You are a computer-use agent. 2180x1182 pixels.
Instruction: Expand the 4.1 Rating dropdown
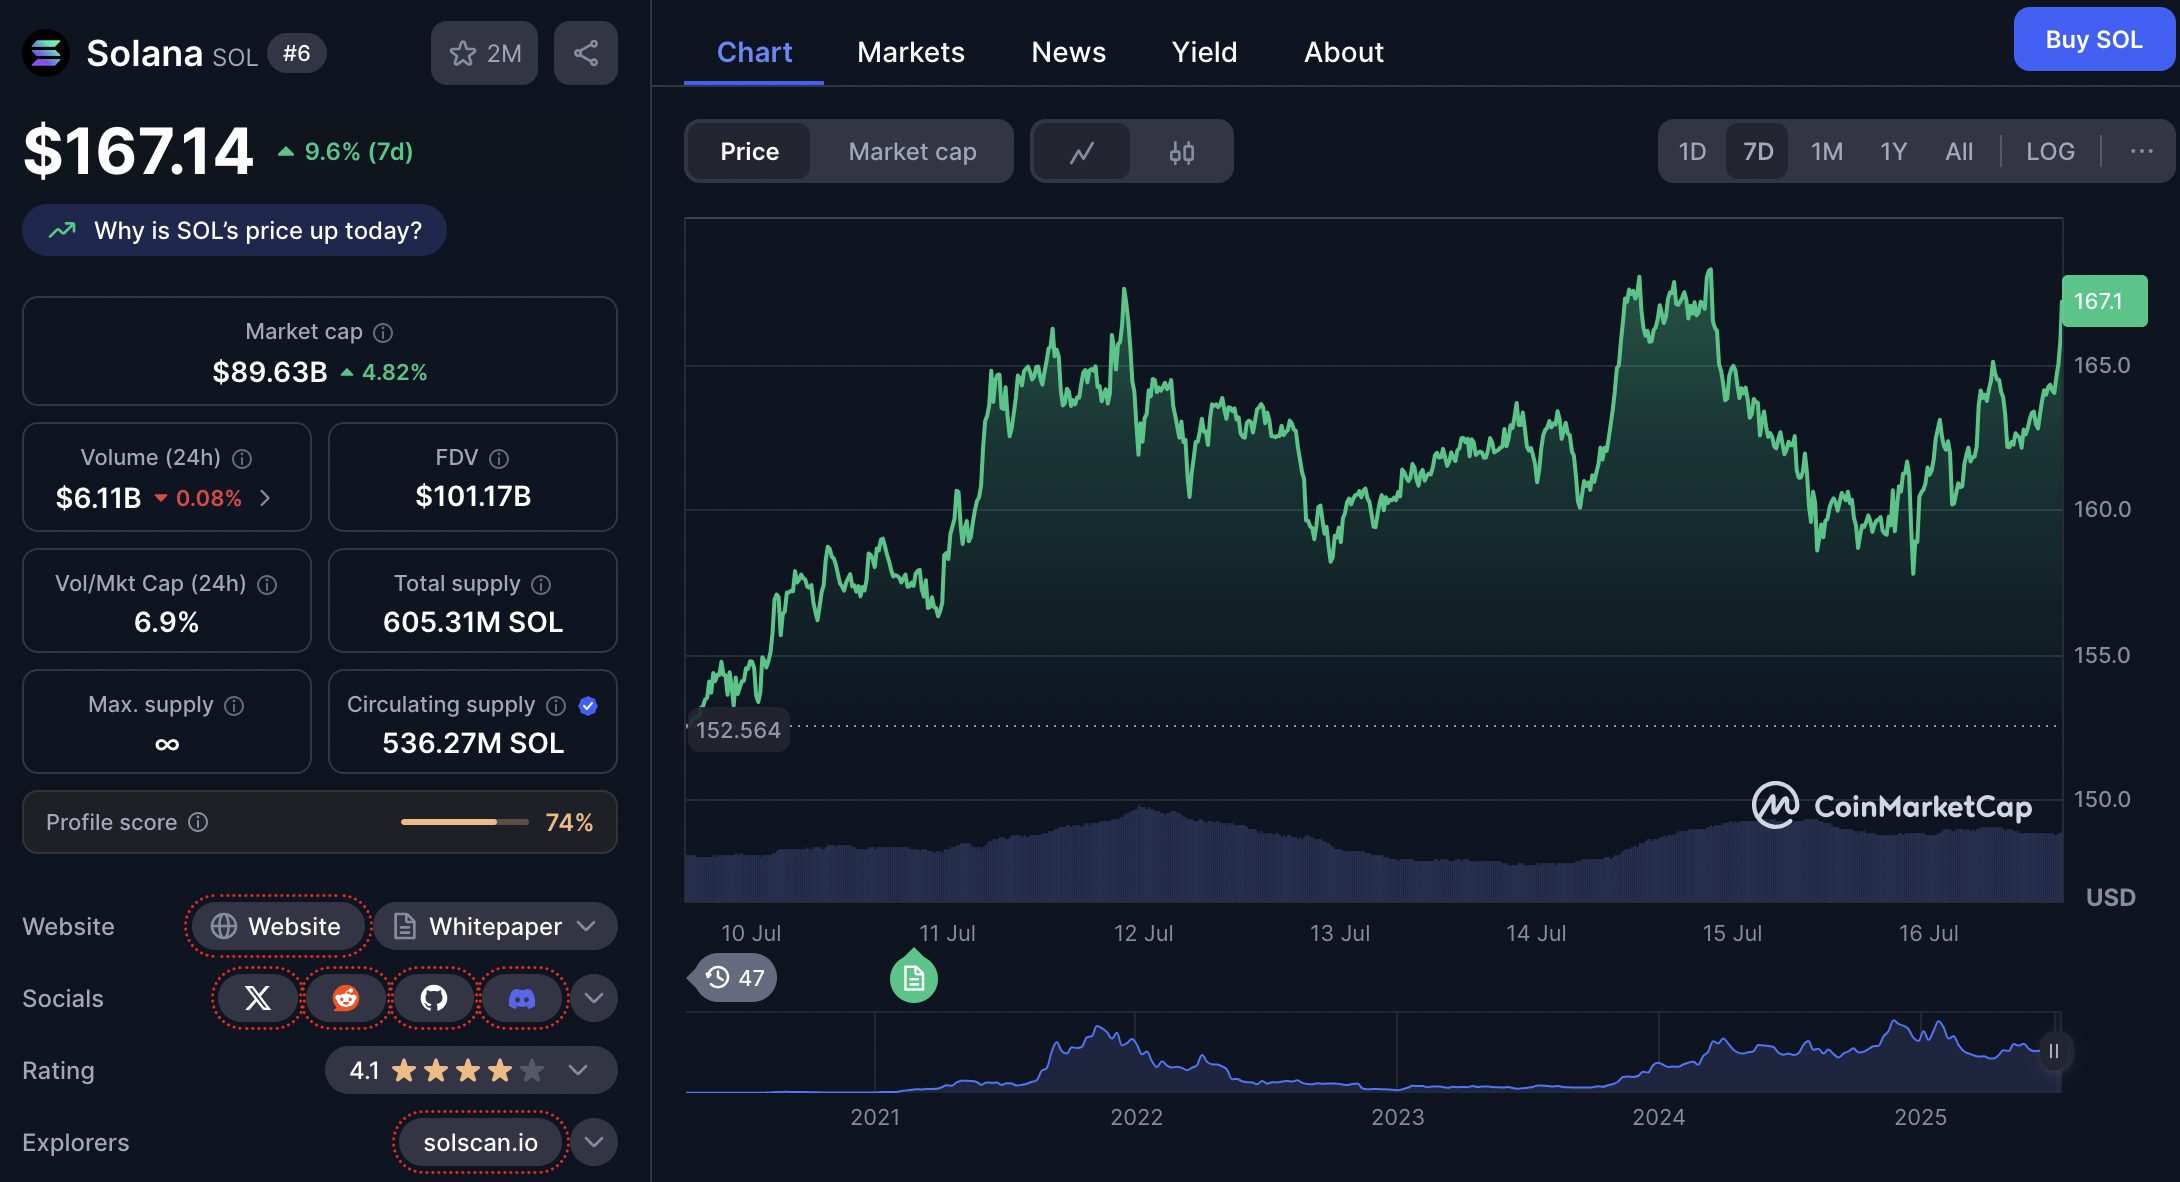(471, 1070)
